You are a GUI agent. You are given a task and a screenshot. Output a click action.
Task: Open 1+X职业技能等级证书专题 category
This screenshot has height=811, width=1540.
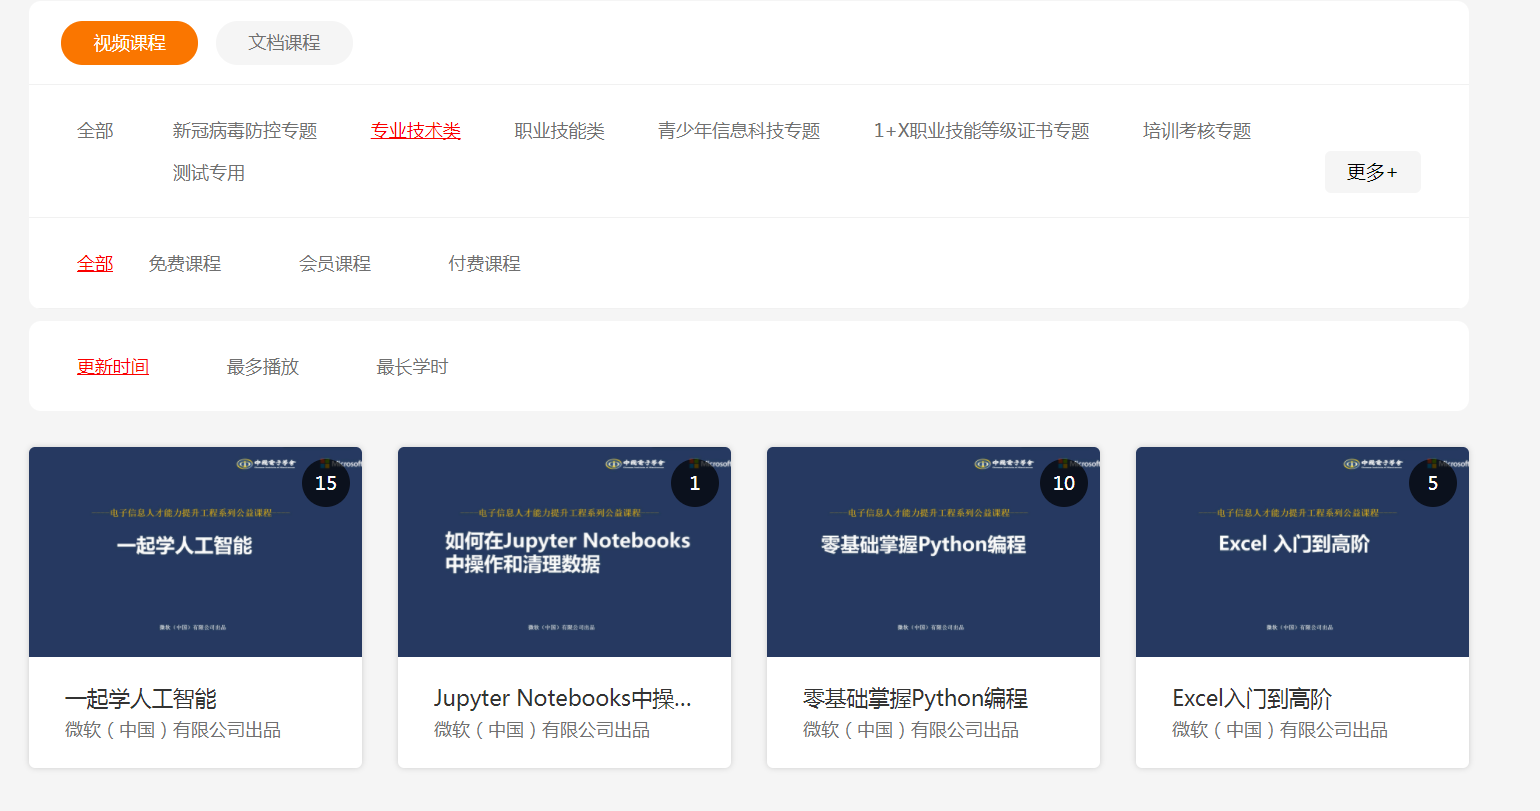[x=981, y=131]
